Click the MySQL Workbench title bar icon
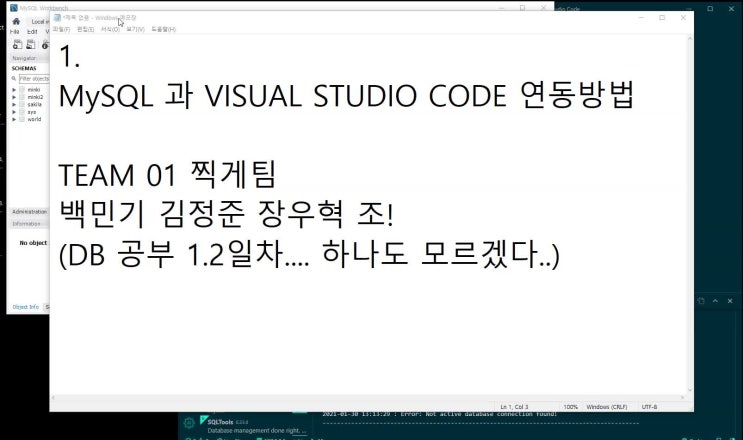Image resolution: width=743 pixels, height=440 pixels. (14, 8)
